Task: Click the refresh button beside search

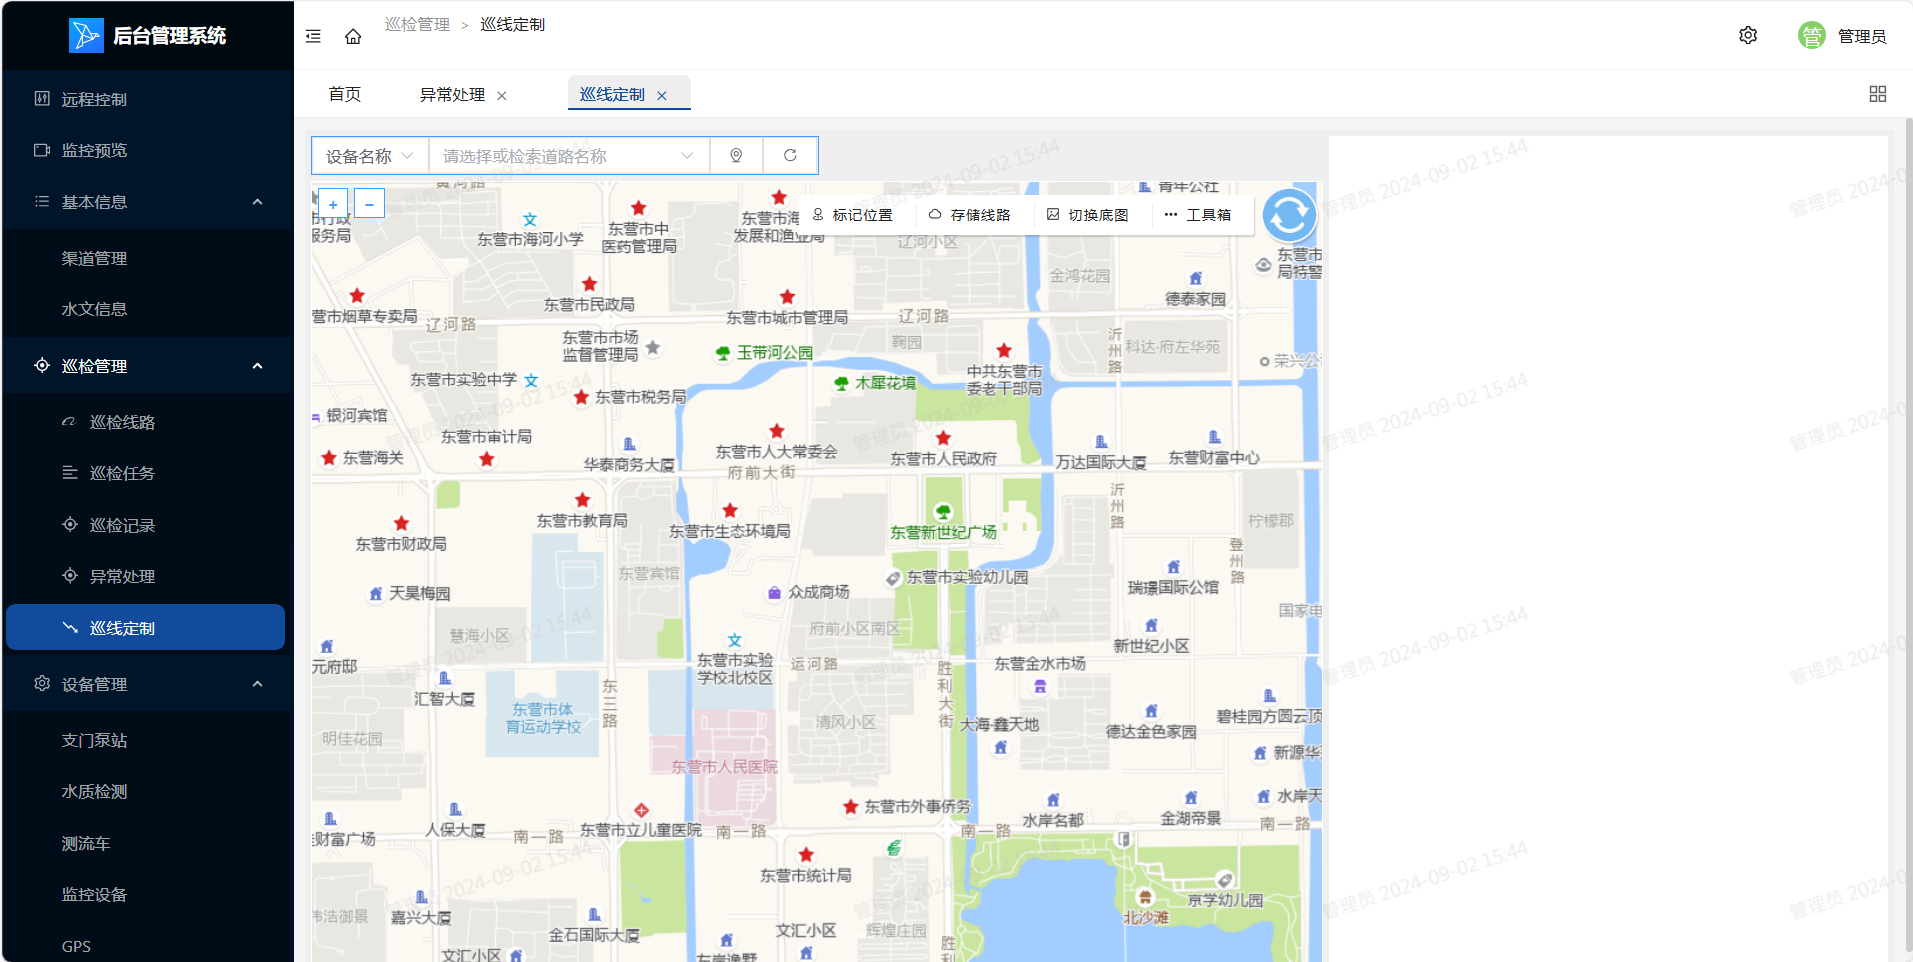Action: (790, 156)
